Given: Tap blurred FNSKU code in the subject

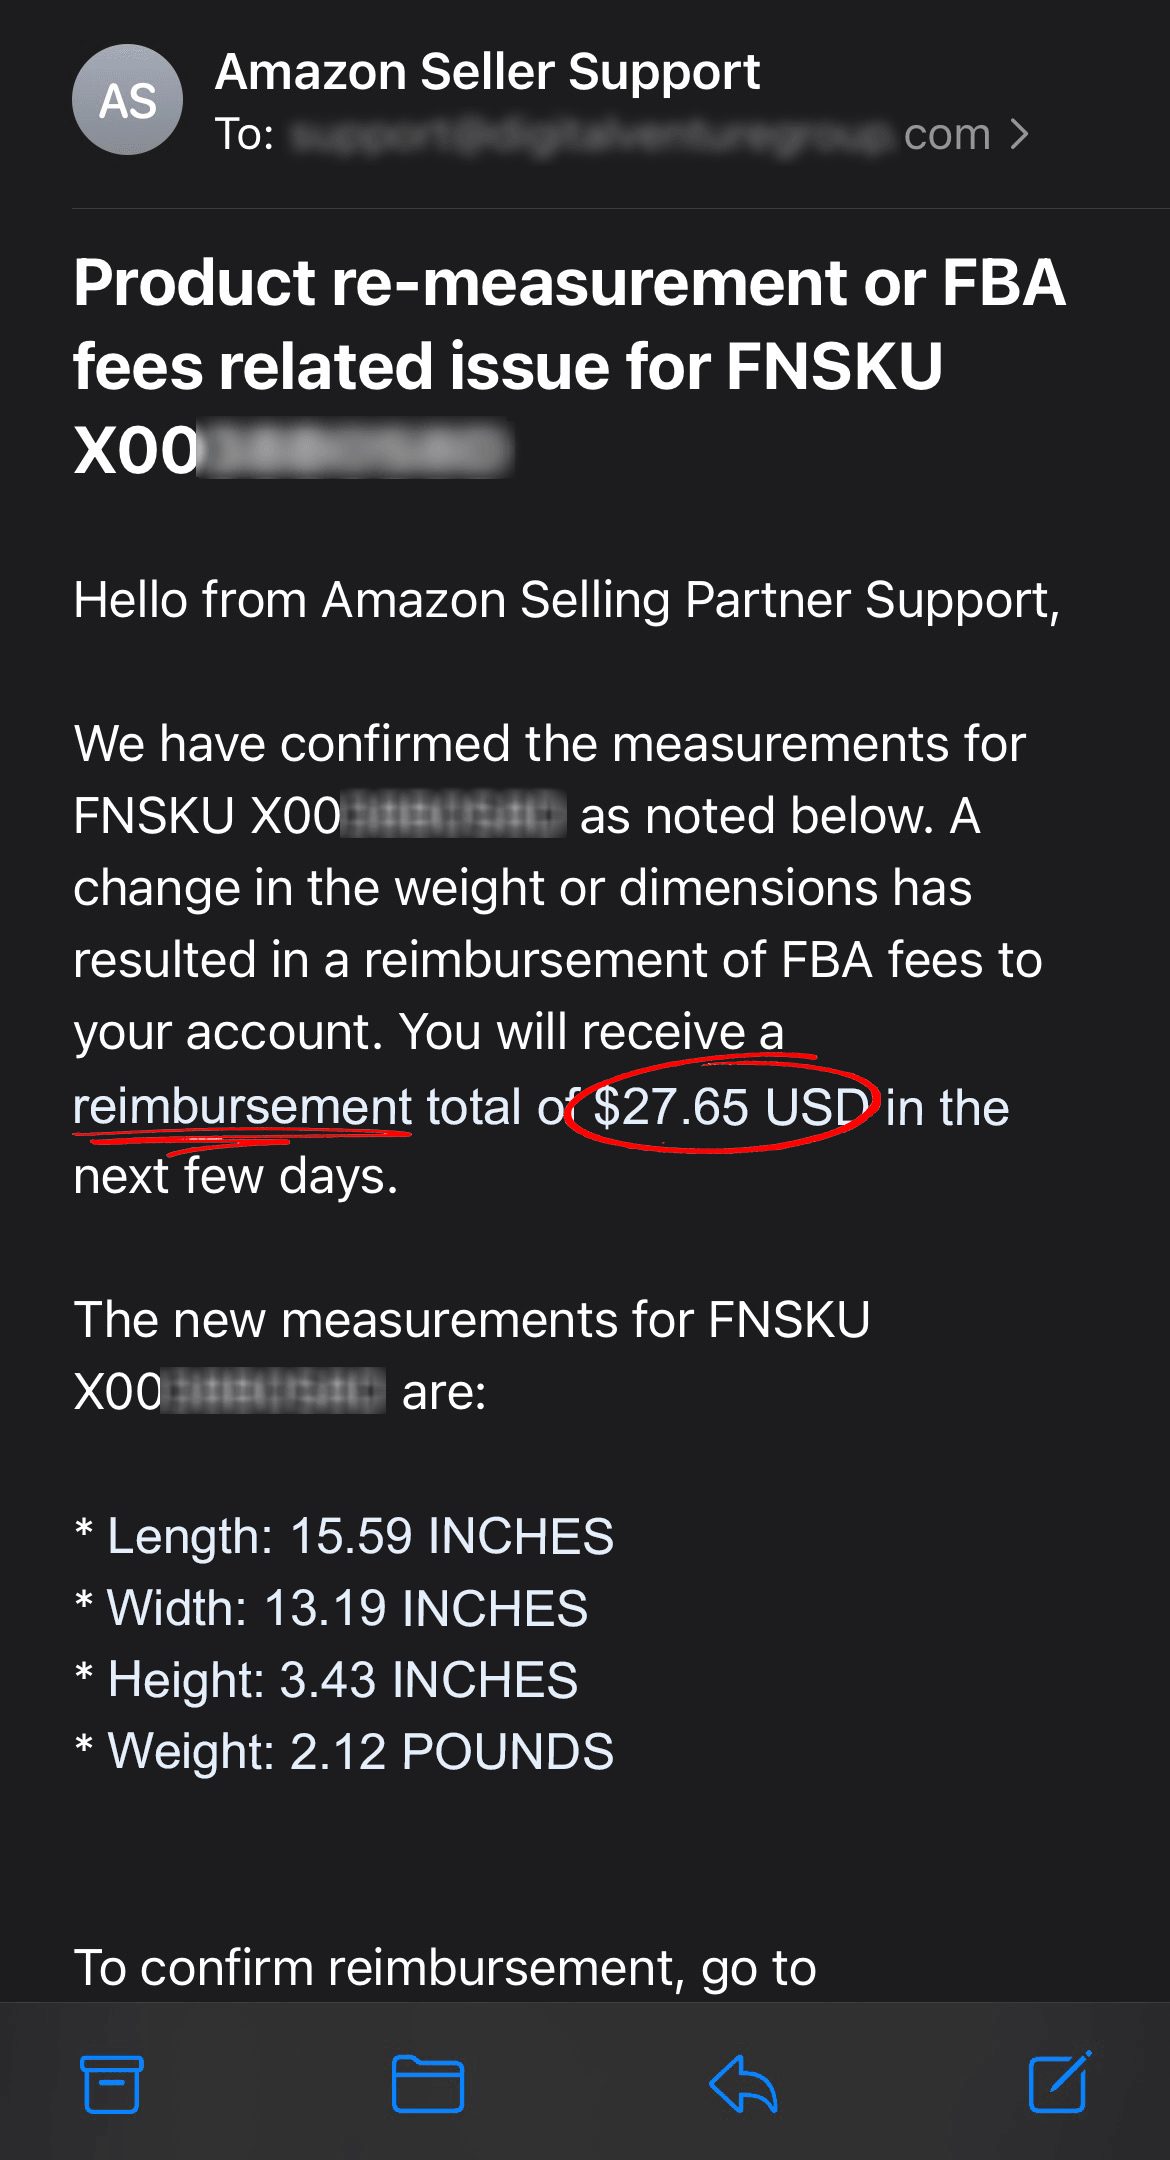Looking at the screenshot, I should (355, 450).
